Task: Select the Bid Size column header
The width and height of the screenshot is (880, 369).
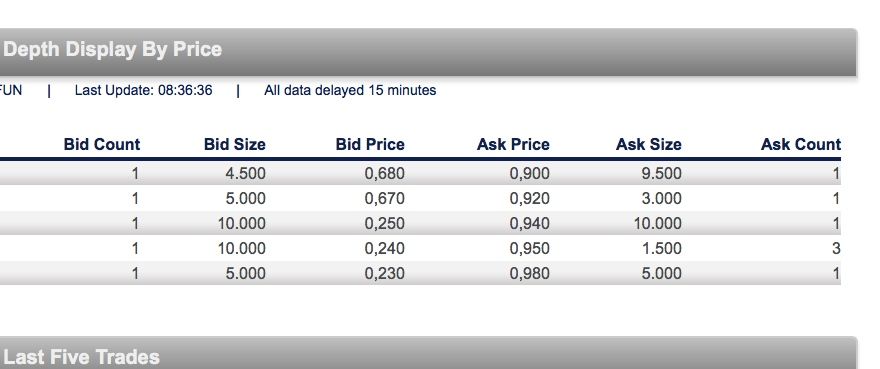Action: click(x=235, y=144)
